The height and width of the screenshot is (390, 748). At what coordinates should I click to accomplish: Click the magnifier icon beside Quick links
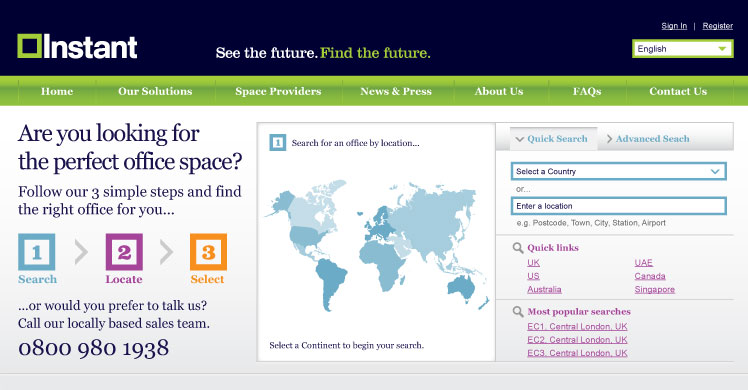[x=518, y=248]
